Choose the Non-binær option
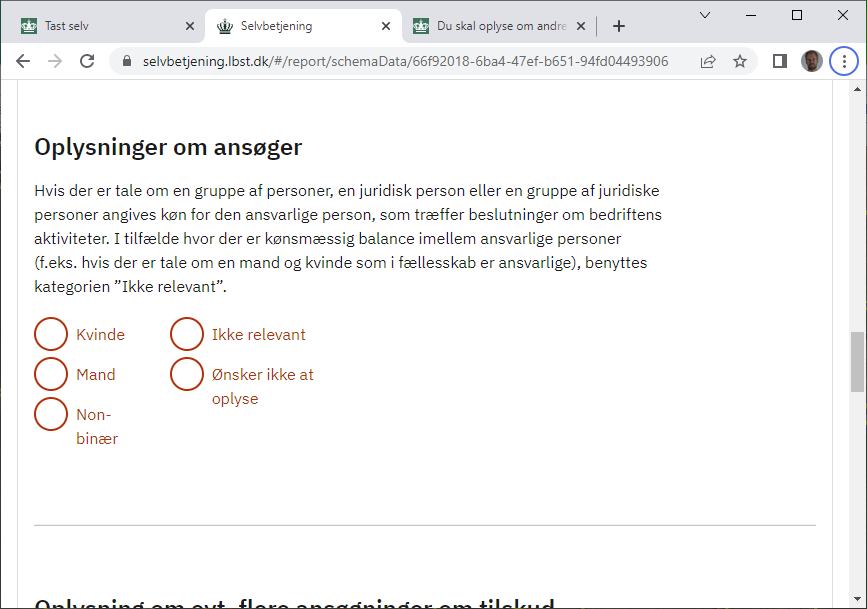This screenshot has width=867, height=609. (51, 414)
